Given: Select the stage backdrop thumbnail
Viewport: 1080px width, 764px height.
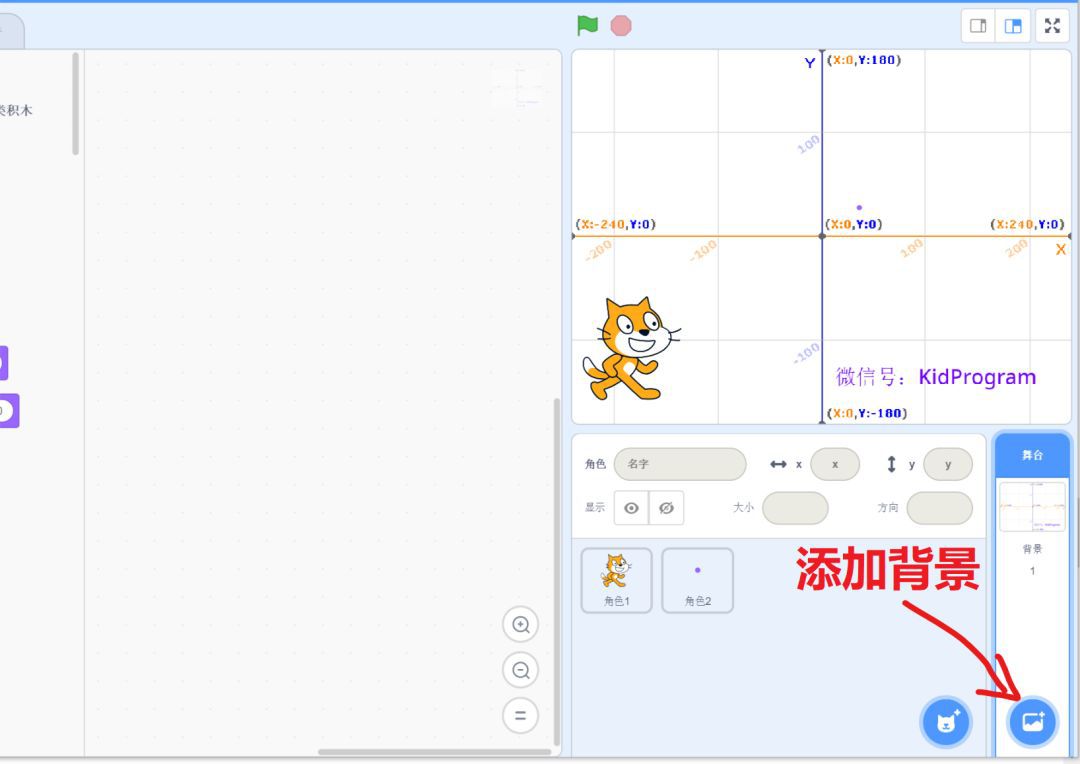Looking at the screenshot, I should pos(1032,506).
